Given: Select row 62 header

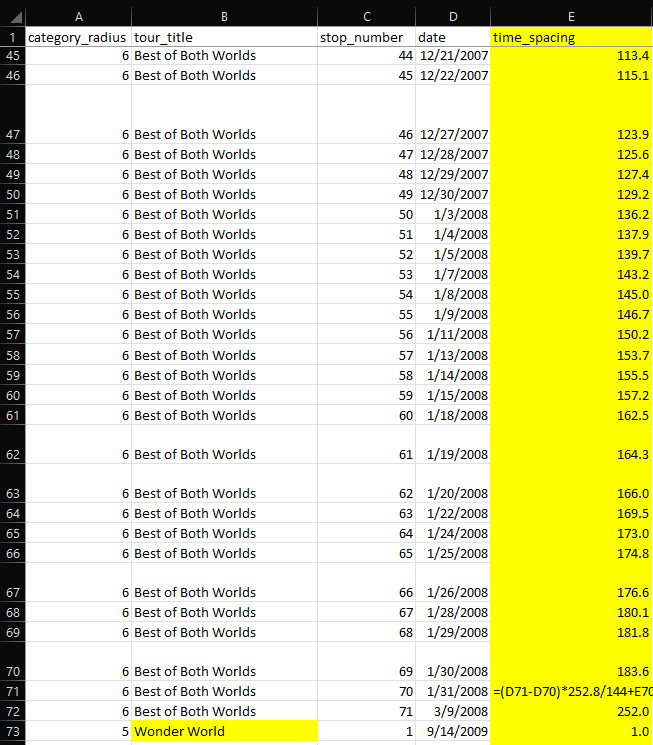Looking at the screenshot, I should [x=12, y=454].
